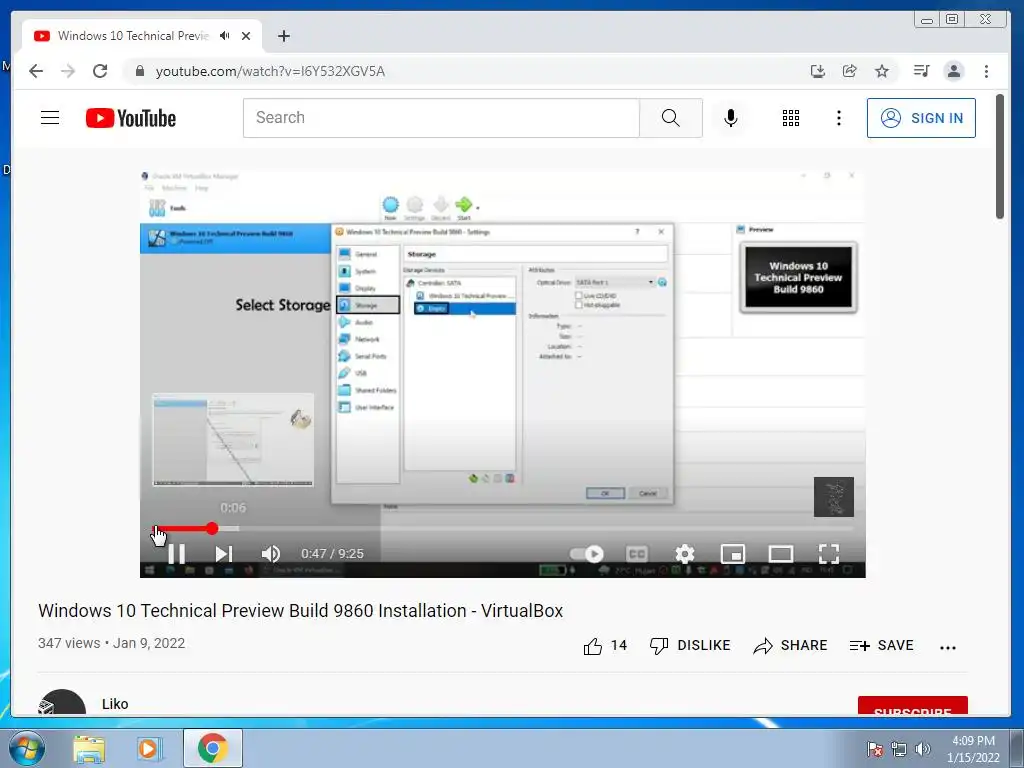
Task: Select the Windows 10 Technical Preview tab
Action: [133, 36]
